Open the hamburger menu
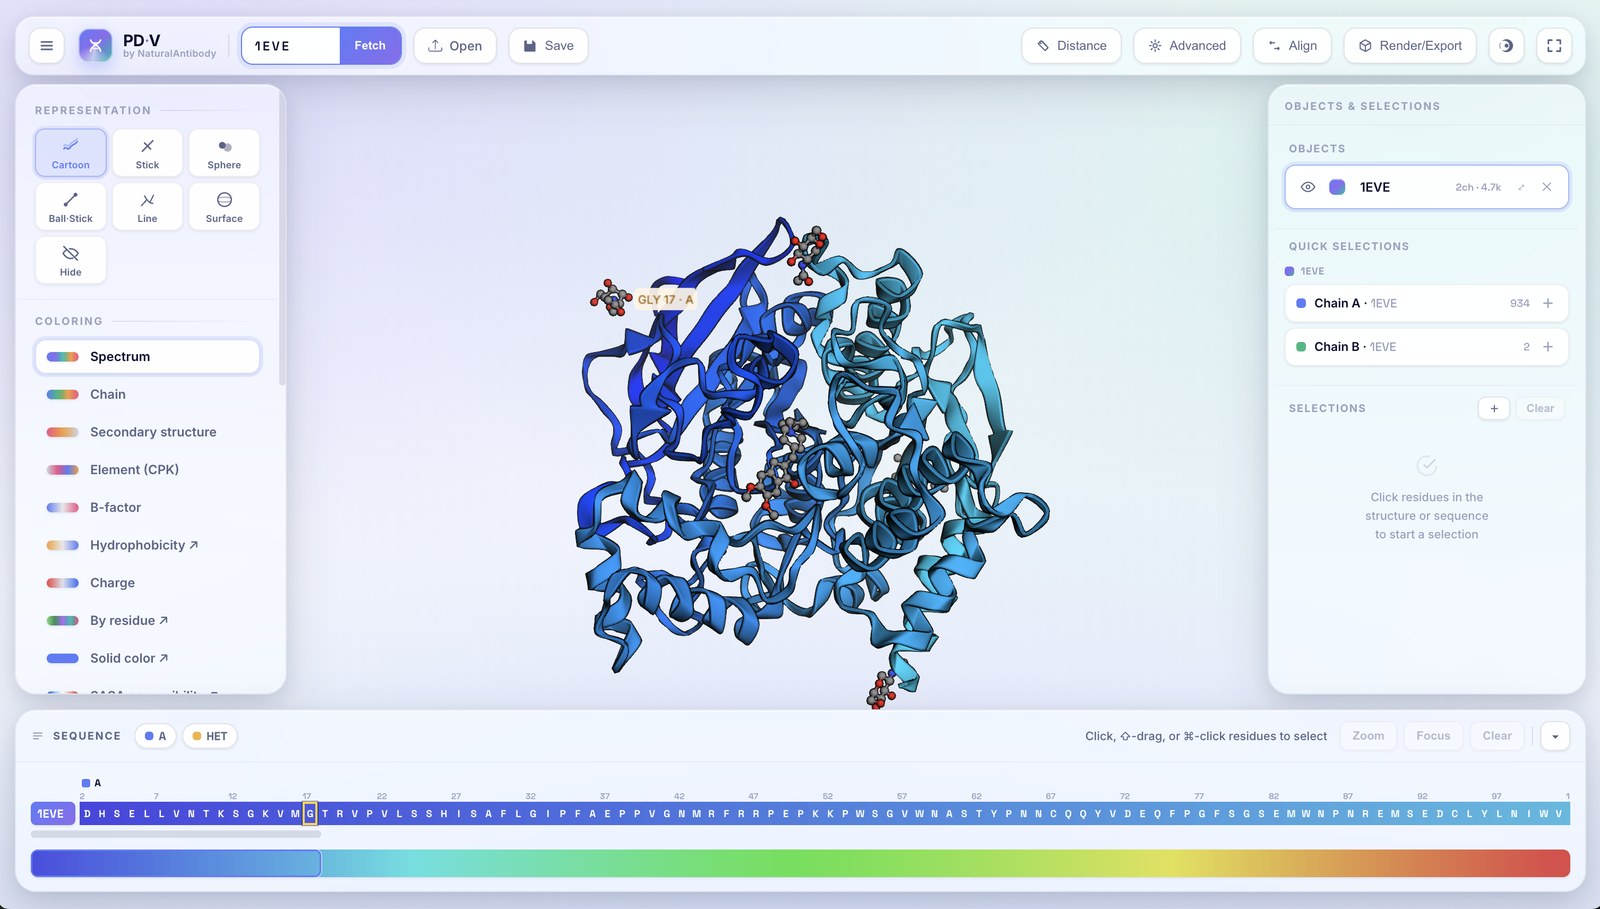1600x909 pixels. pos(46,45)
